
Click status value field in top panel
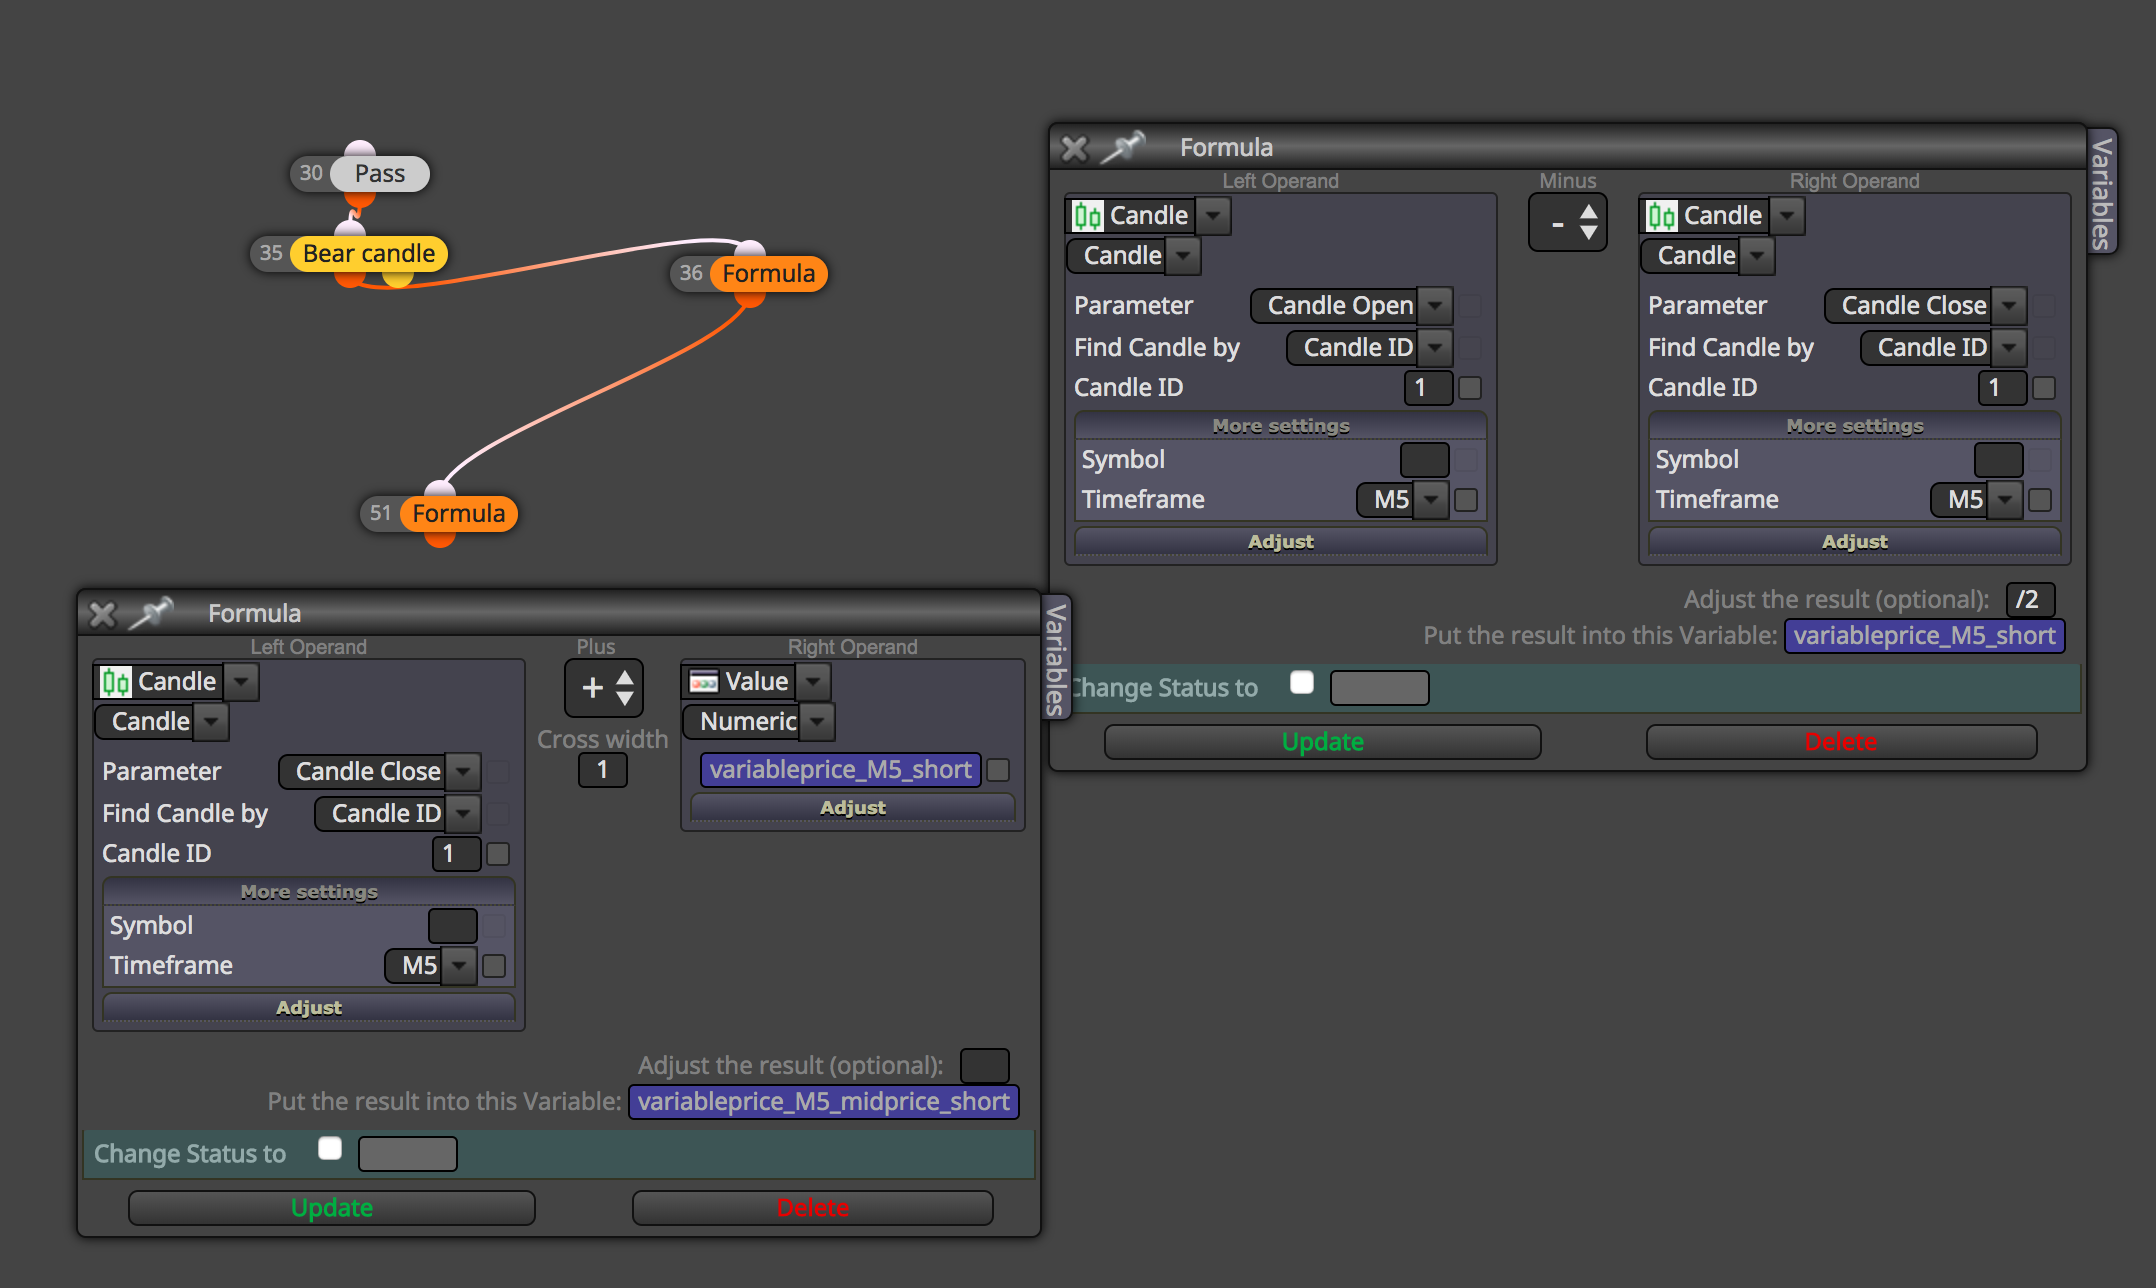click(x=1379, y=688)
